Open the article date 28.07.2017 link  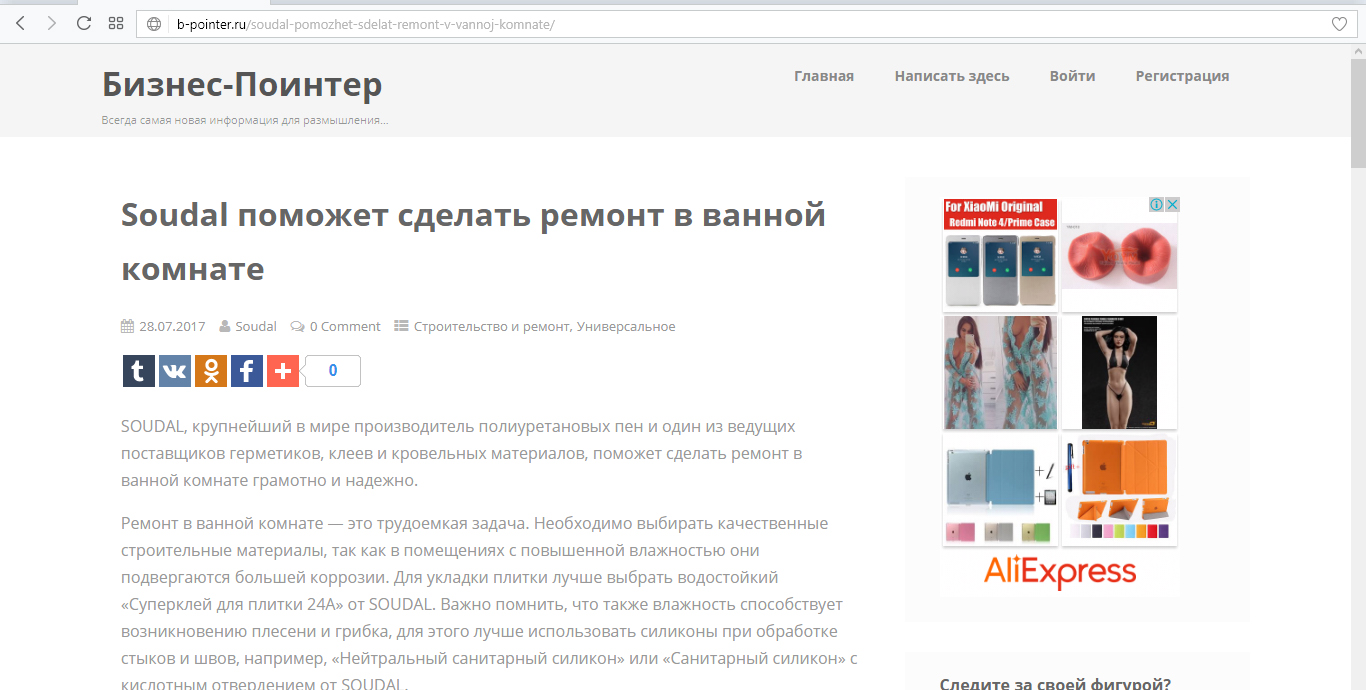pos(172,326)
